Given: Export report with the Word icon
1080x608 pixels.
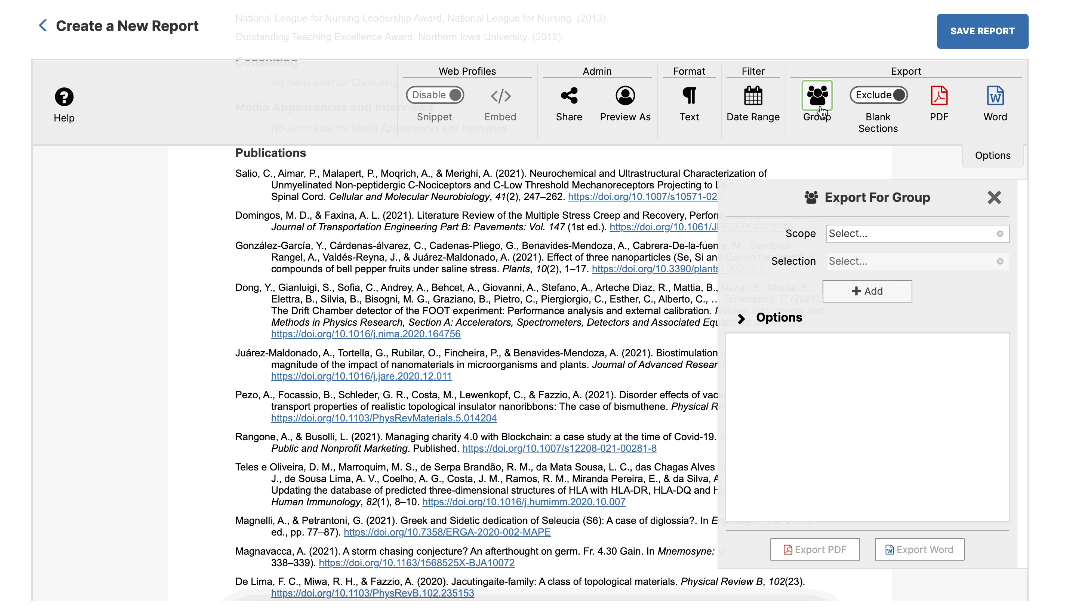Looking at the screenshot, I should (x=995, y=96).
